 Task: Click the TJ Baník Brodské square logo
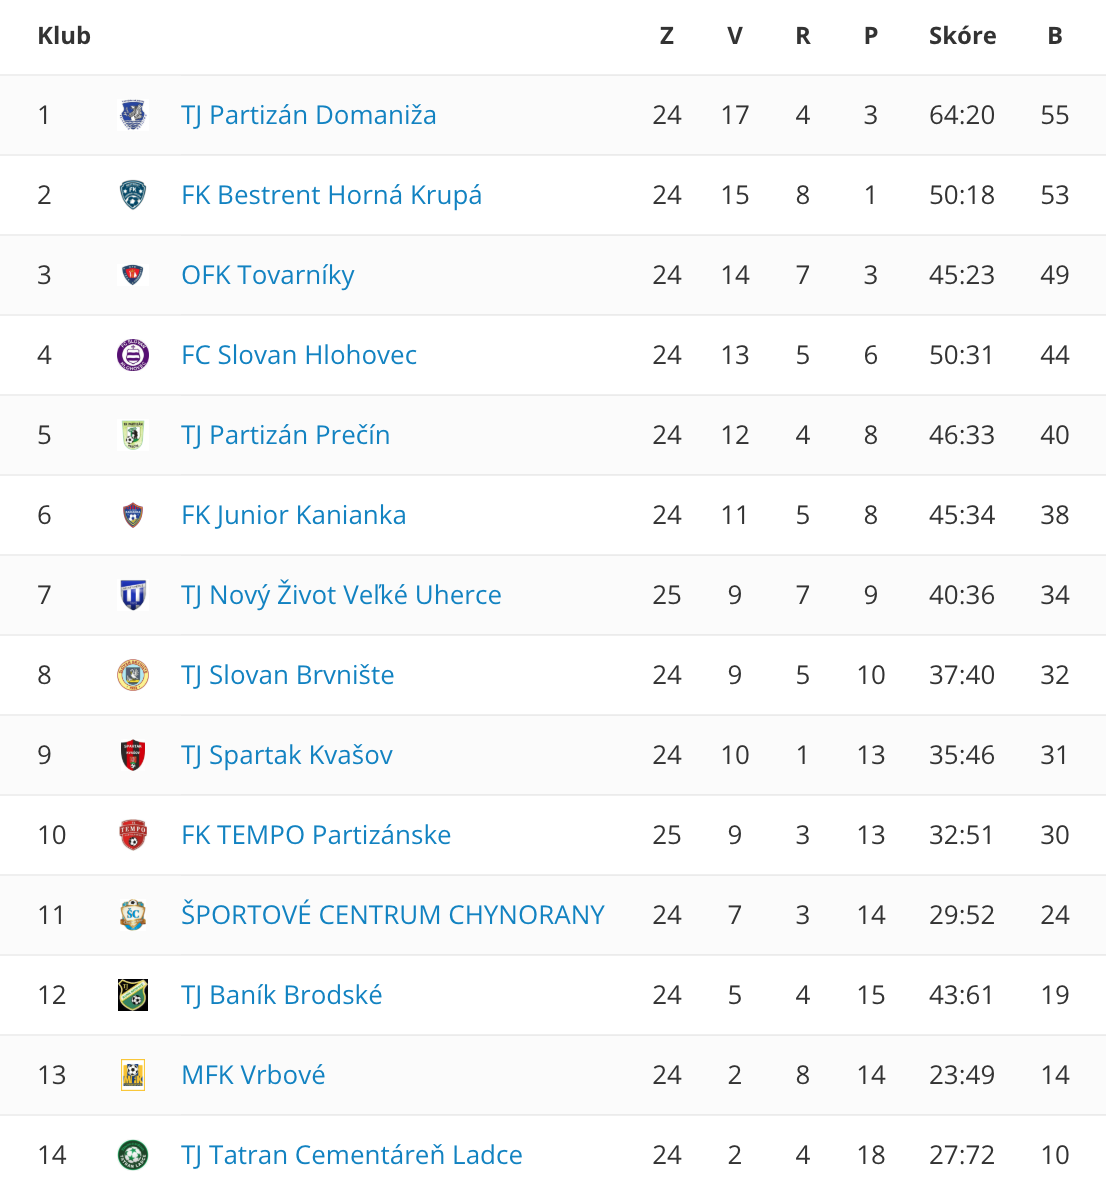(133, 995)
